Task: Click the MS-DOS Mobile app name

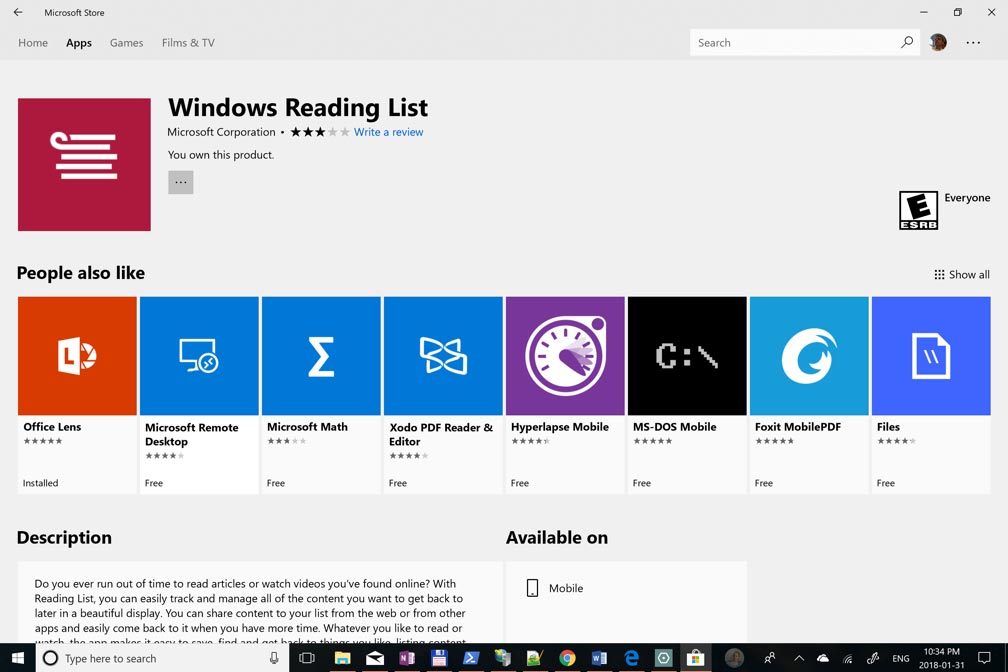Action: coord(674,427)
